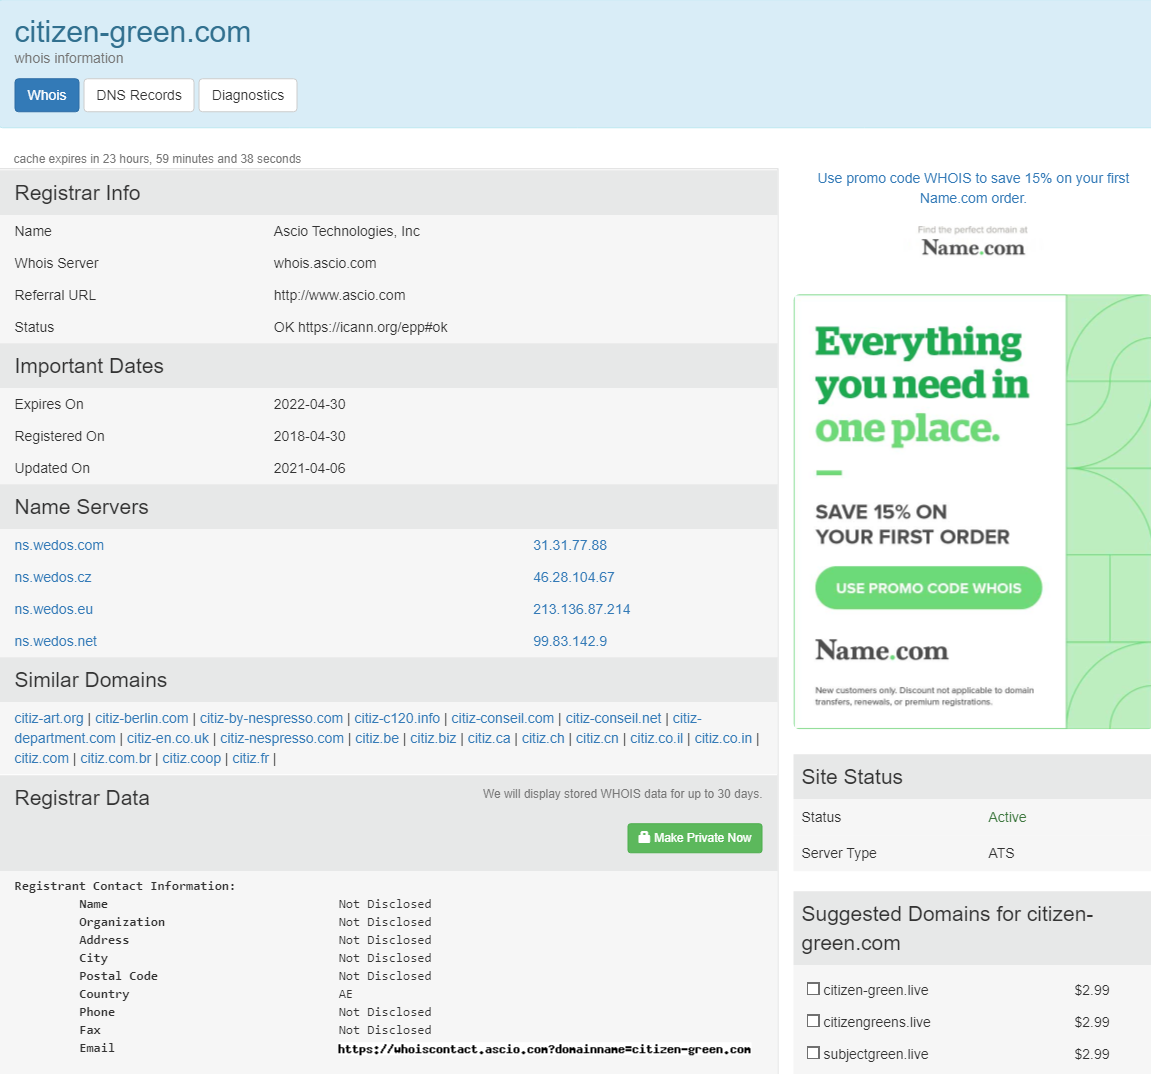Click the Make Private Now button
Image resolution: width=1151 pixels, height=1074 pixels.
(694, 838)
